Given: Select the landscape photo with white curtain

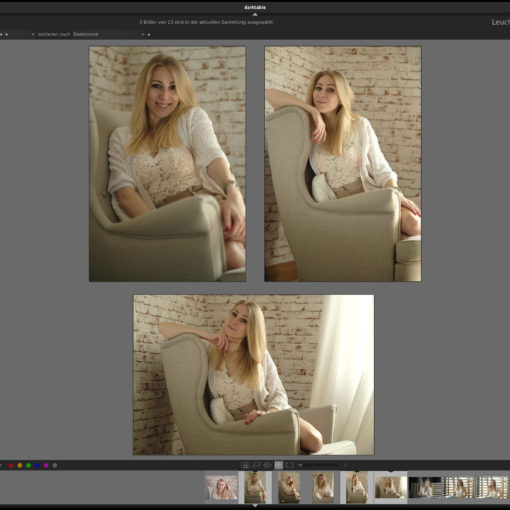Looking at the screenshot, I should click(254, 375).
